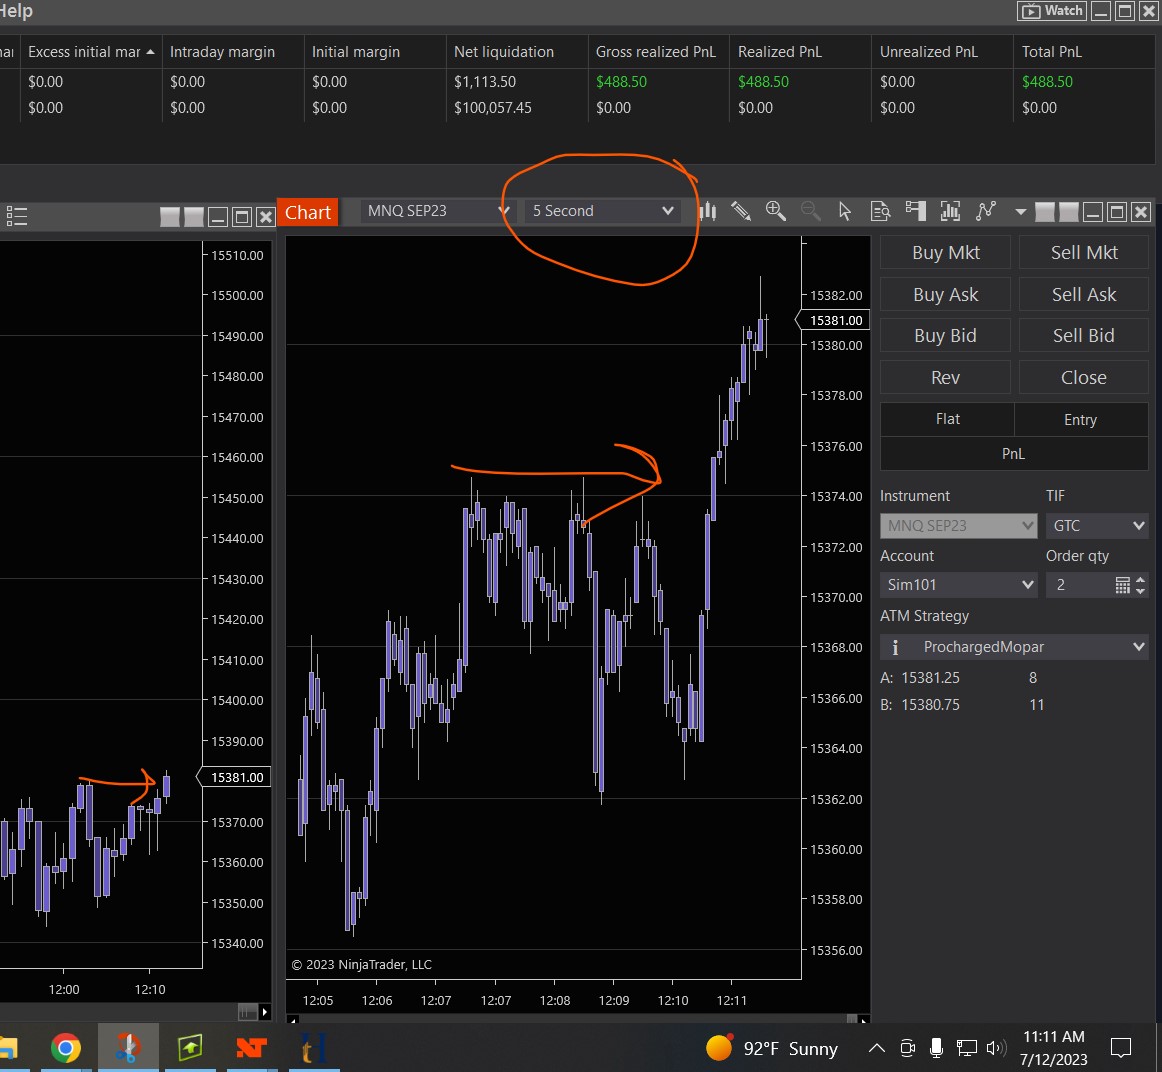
Task: Click the Net liquidation column header
Action: pyautogui.click(x=504, y=52)
